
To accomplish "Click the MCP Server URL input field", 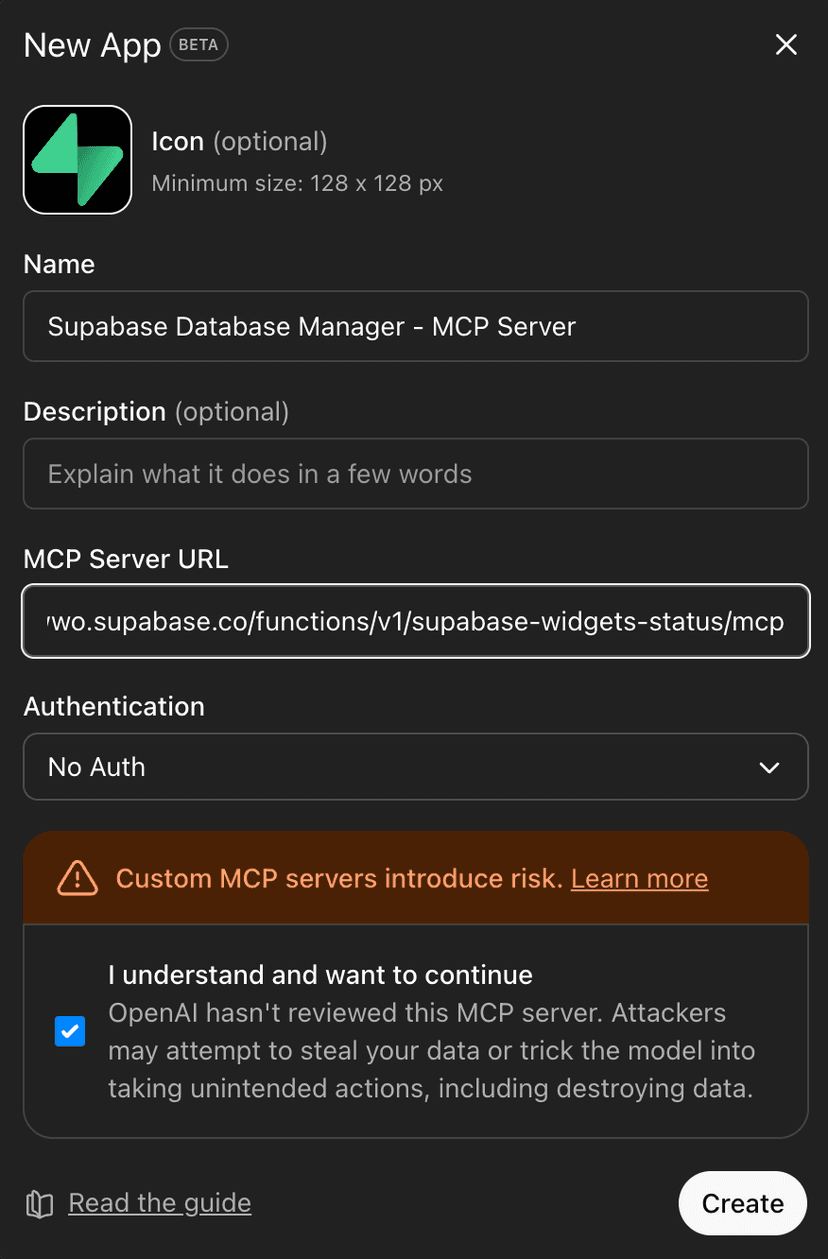I will point(416,621).
